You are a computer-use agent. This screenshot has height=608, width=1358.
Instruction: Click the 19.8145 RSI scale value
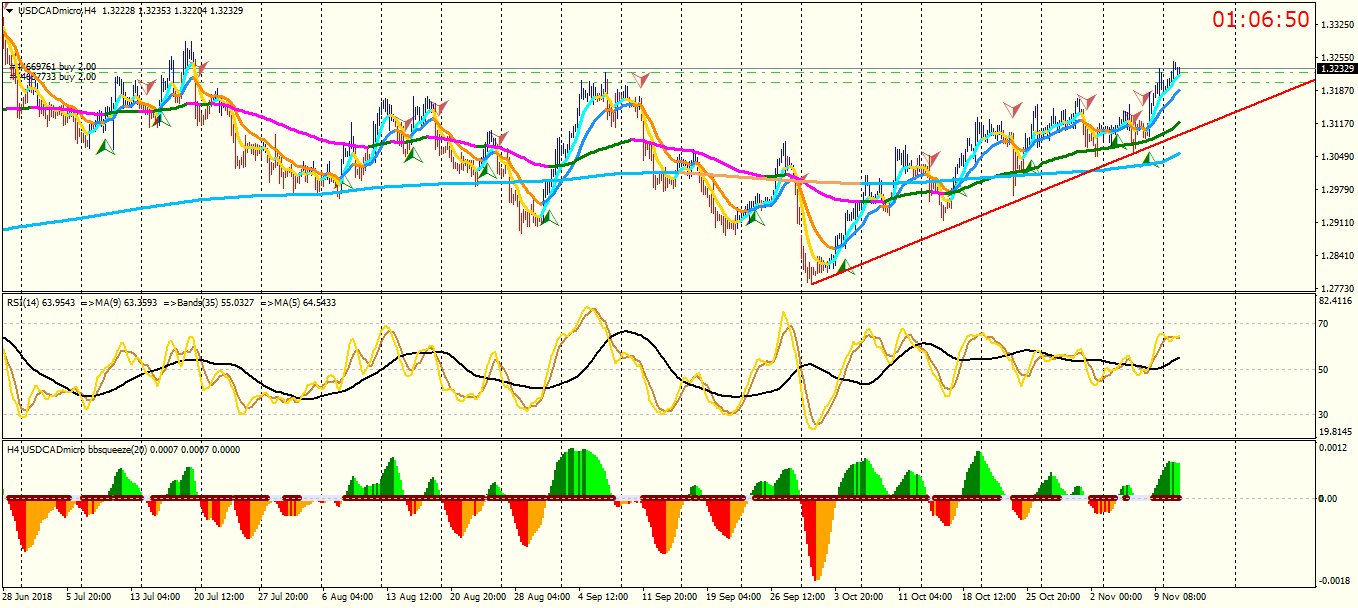[x=1336, y=432]
